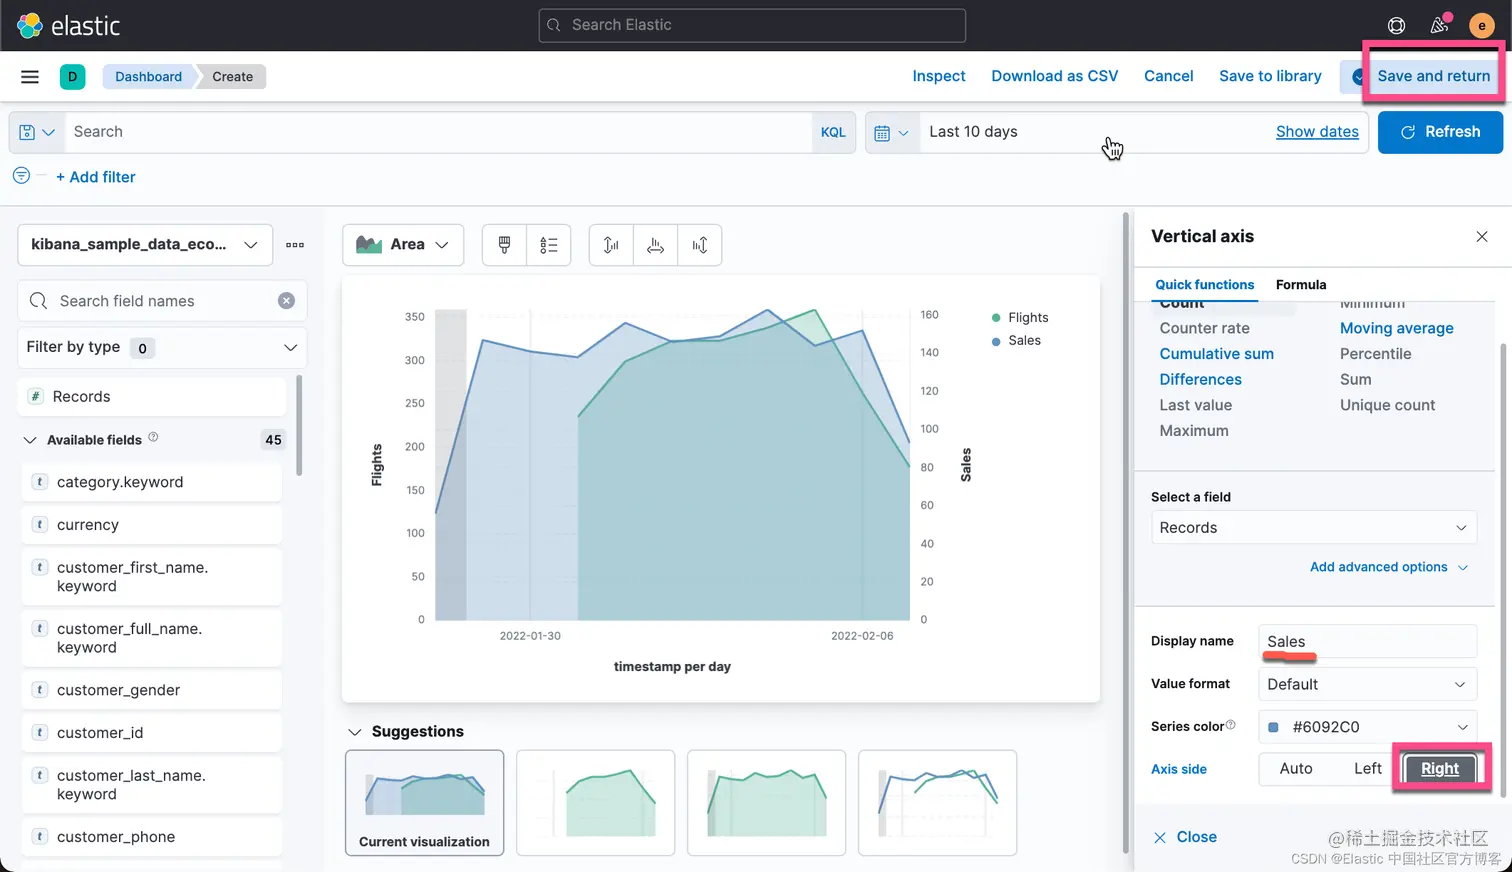The height and width of the screenshot is (872, 1512).
Task: Set axis side to Right
Action: pos(1439,768)
